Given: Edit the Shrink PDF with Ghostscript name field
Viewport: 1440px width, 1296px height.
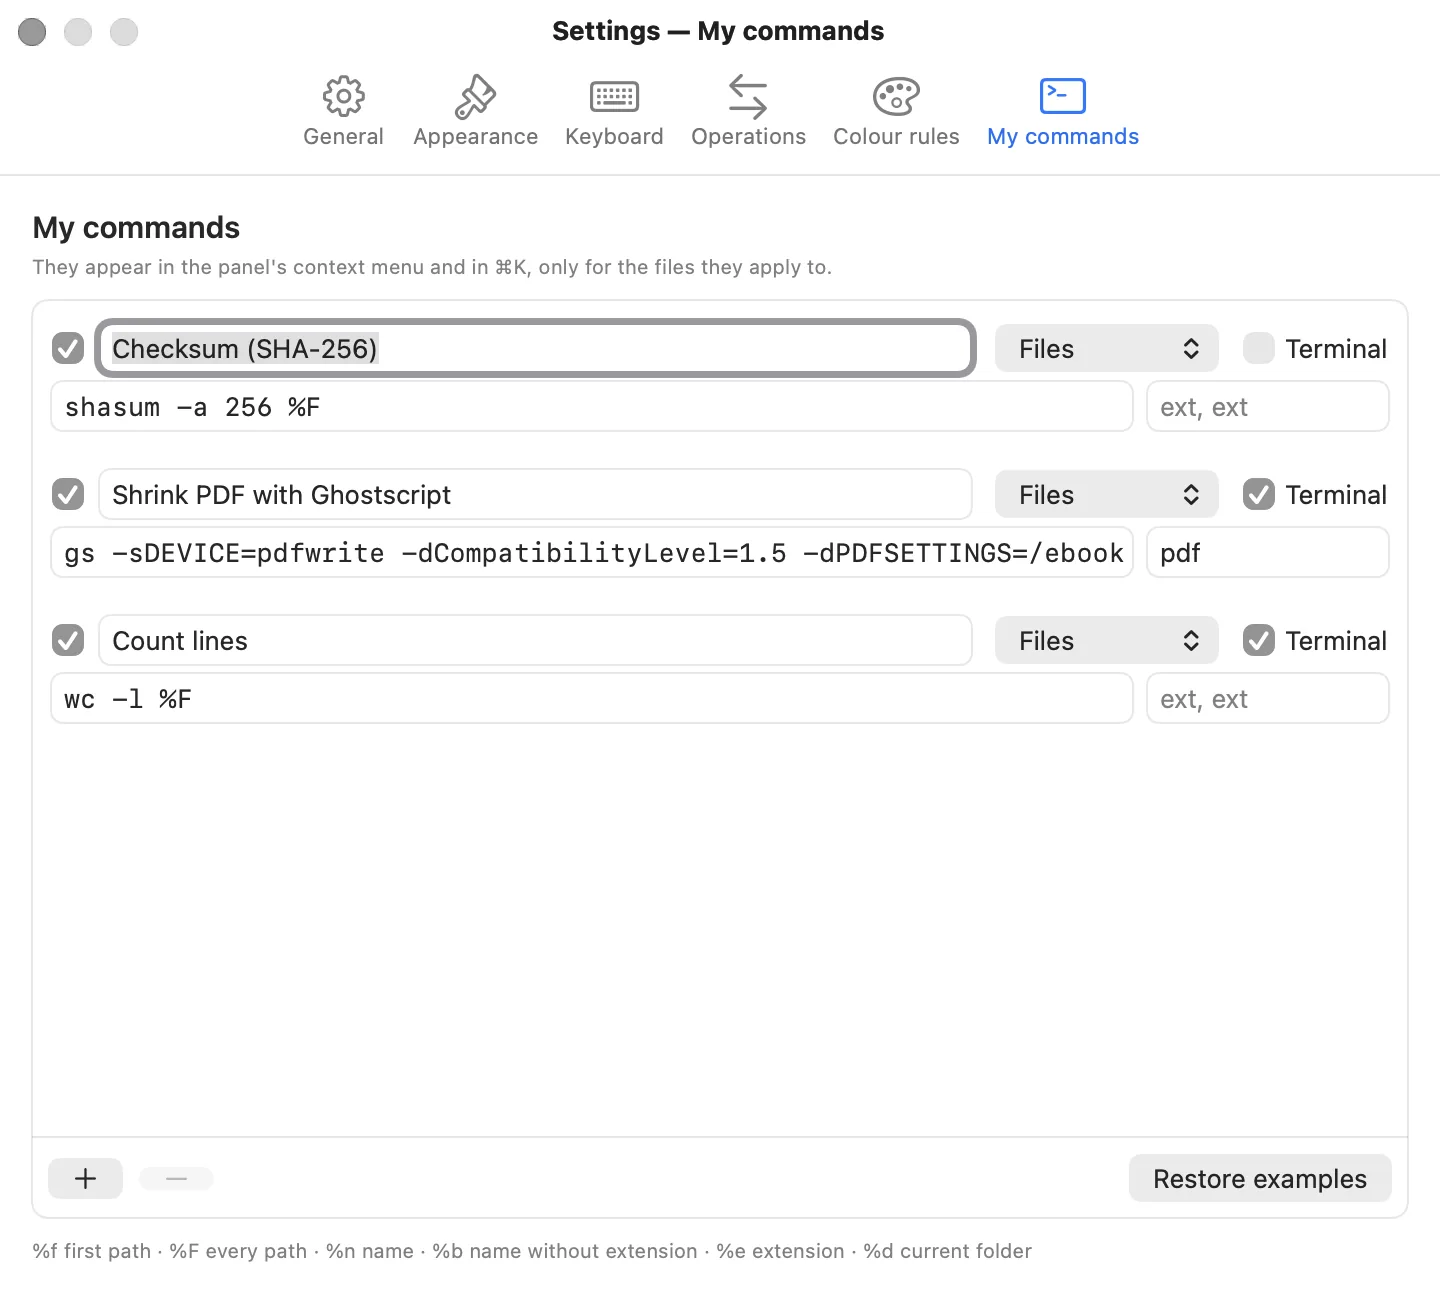Looking at the screenshot, I should (536, 495).
